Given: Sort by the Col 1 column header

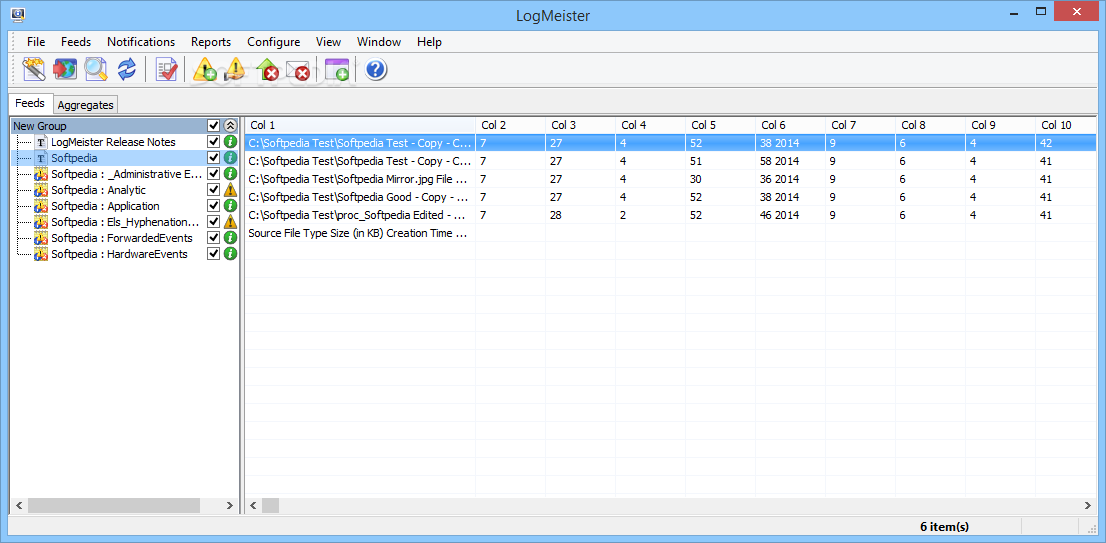Looking at the screenshot, I should point(360,125).
